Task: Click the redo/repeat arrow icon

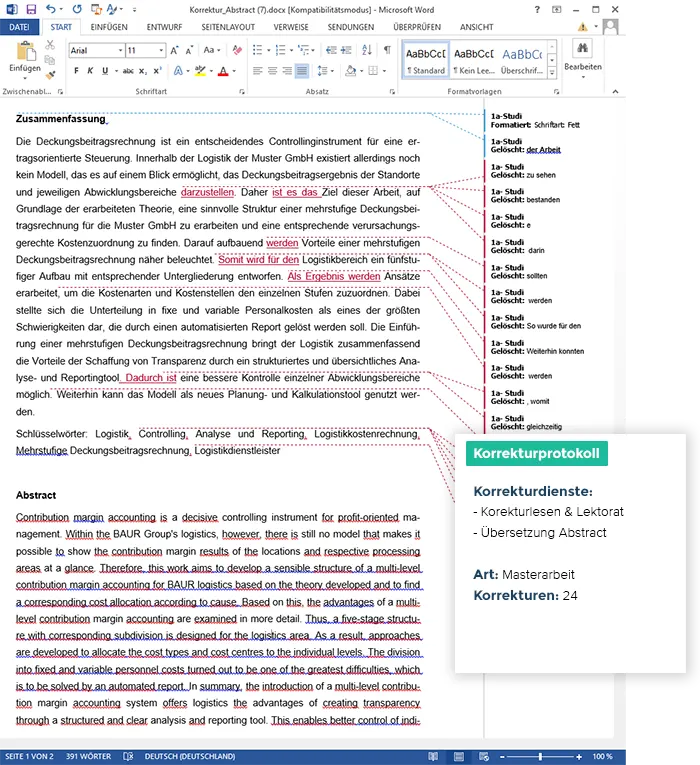Action: click(77, 9)
